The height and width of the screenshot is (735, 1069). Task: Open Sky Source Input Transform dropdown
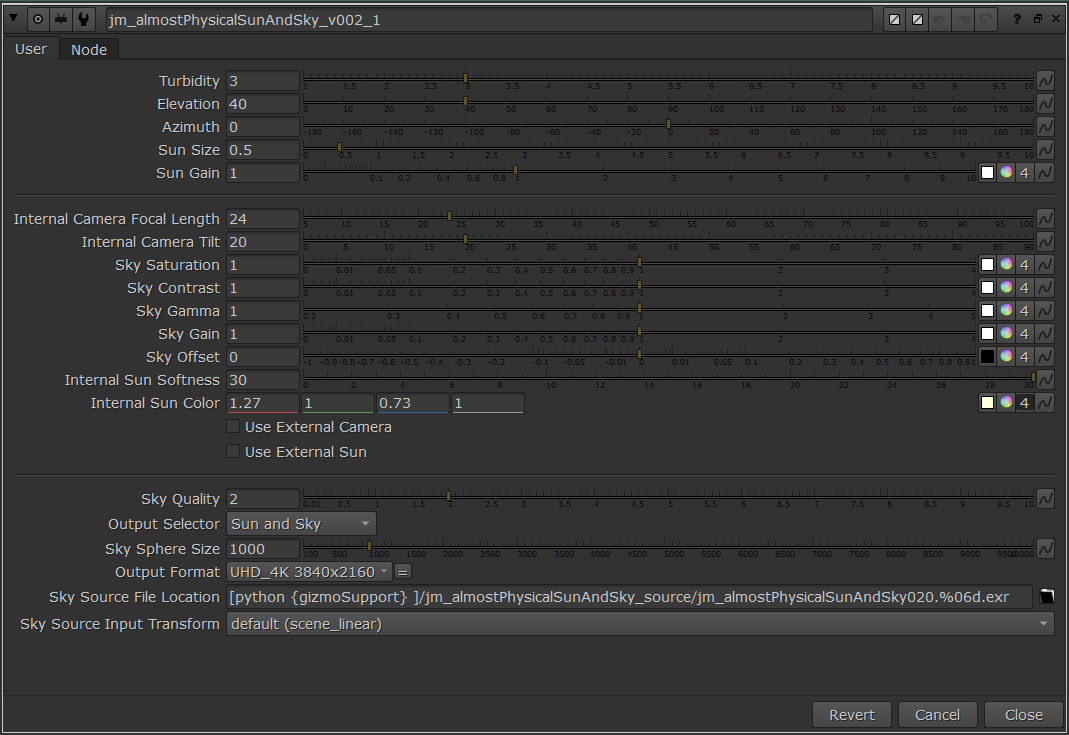(x=640, y=624)
